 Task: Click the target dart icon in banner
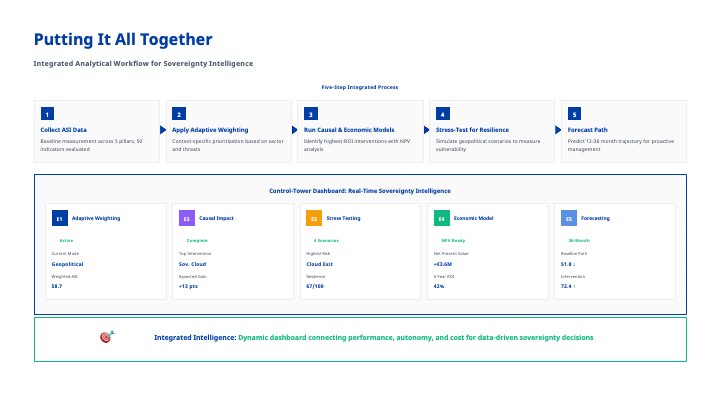(107, 338)
